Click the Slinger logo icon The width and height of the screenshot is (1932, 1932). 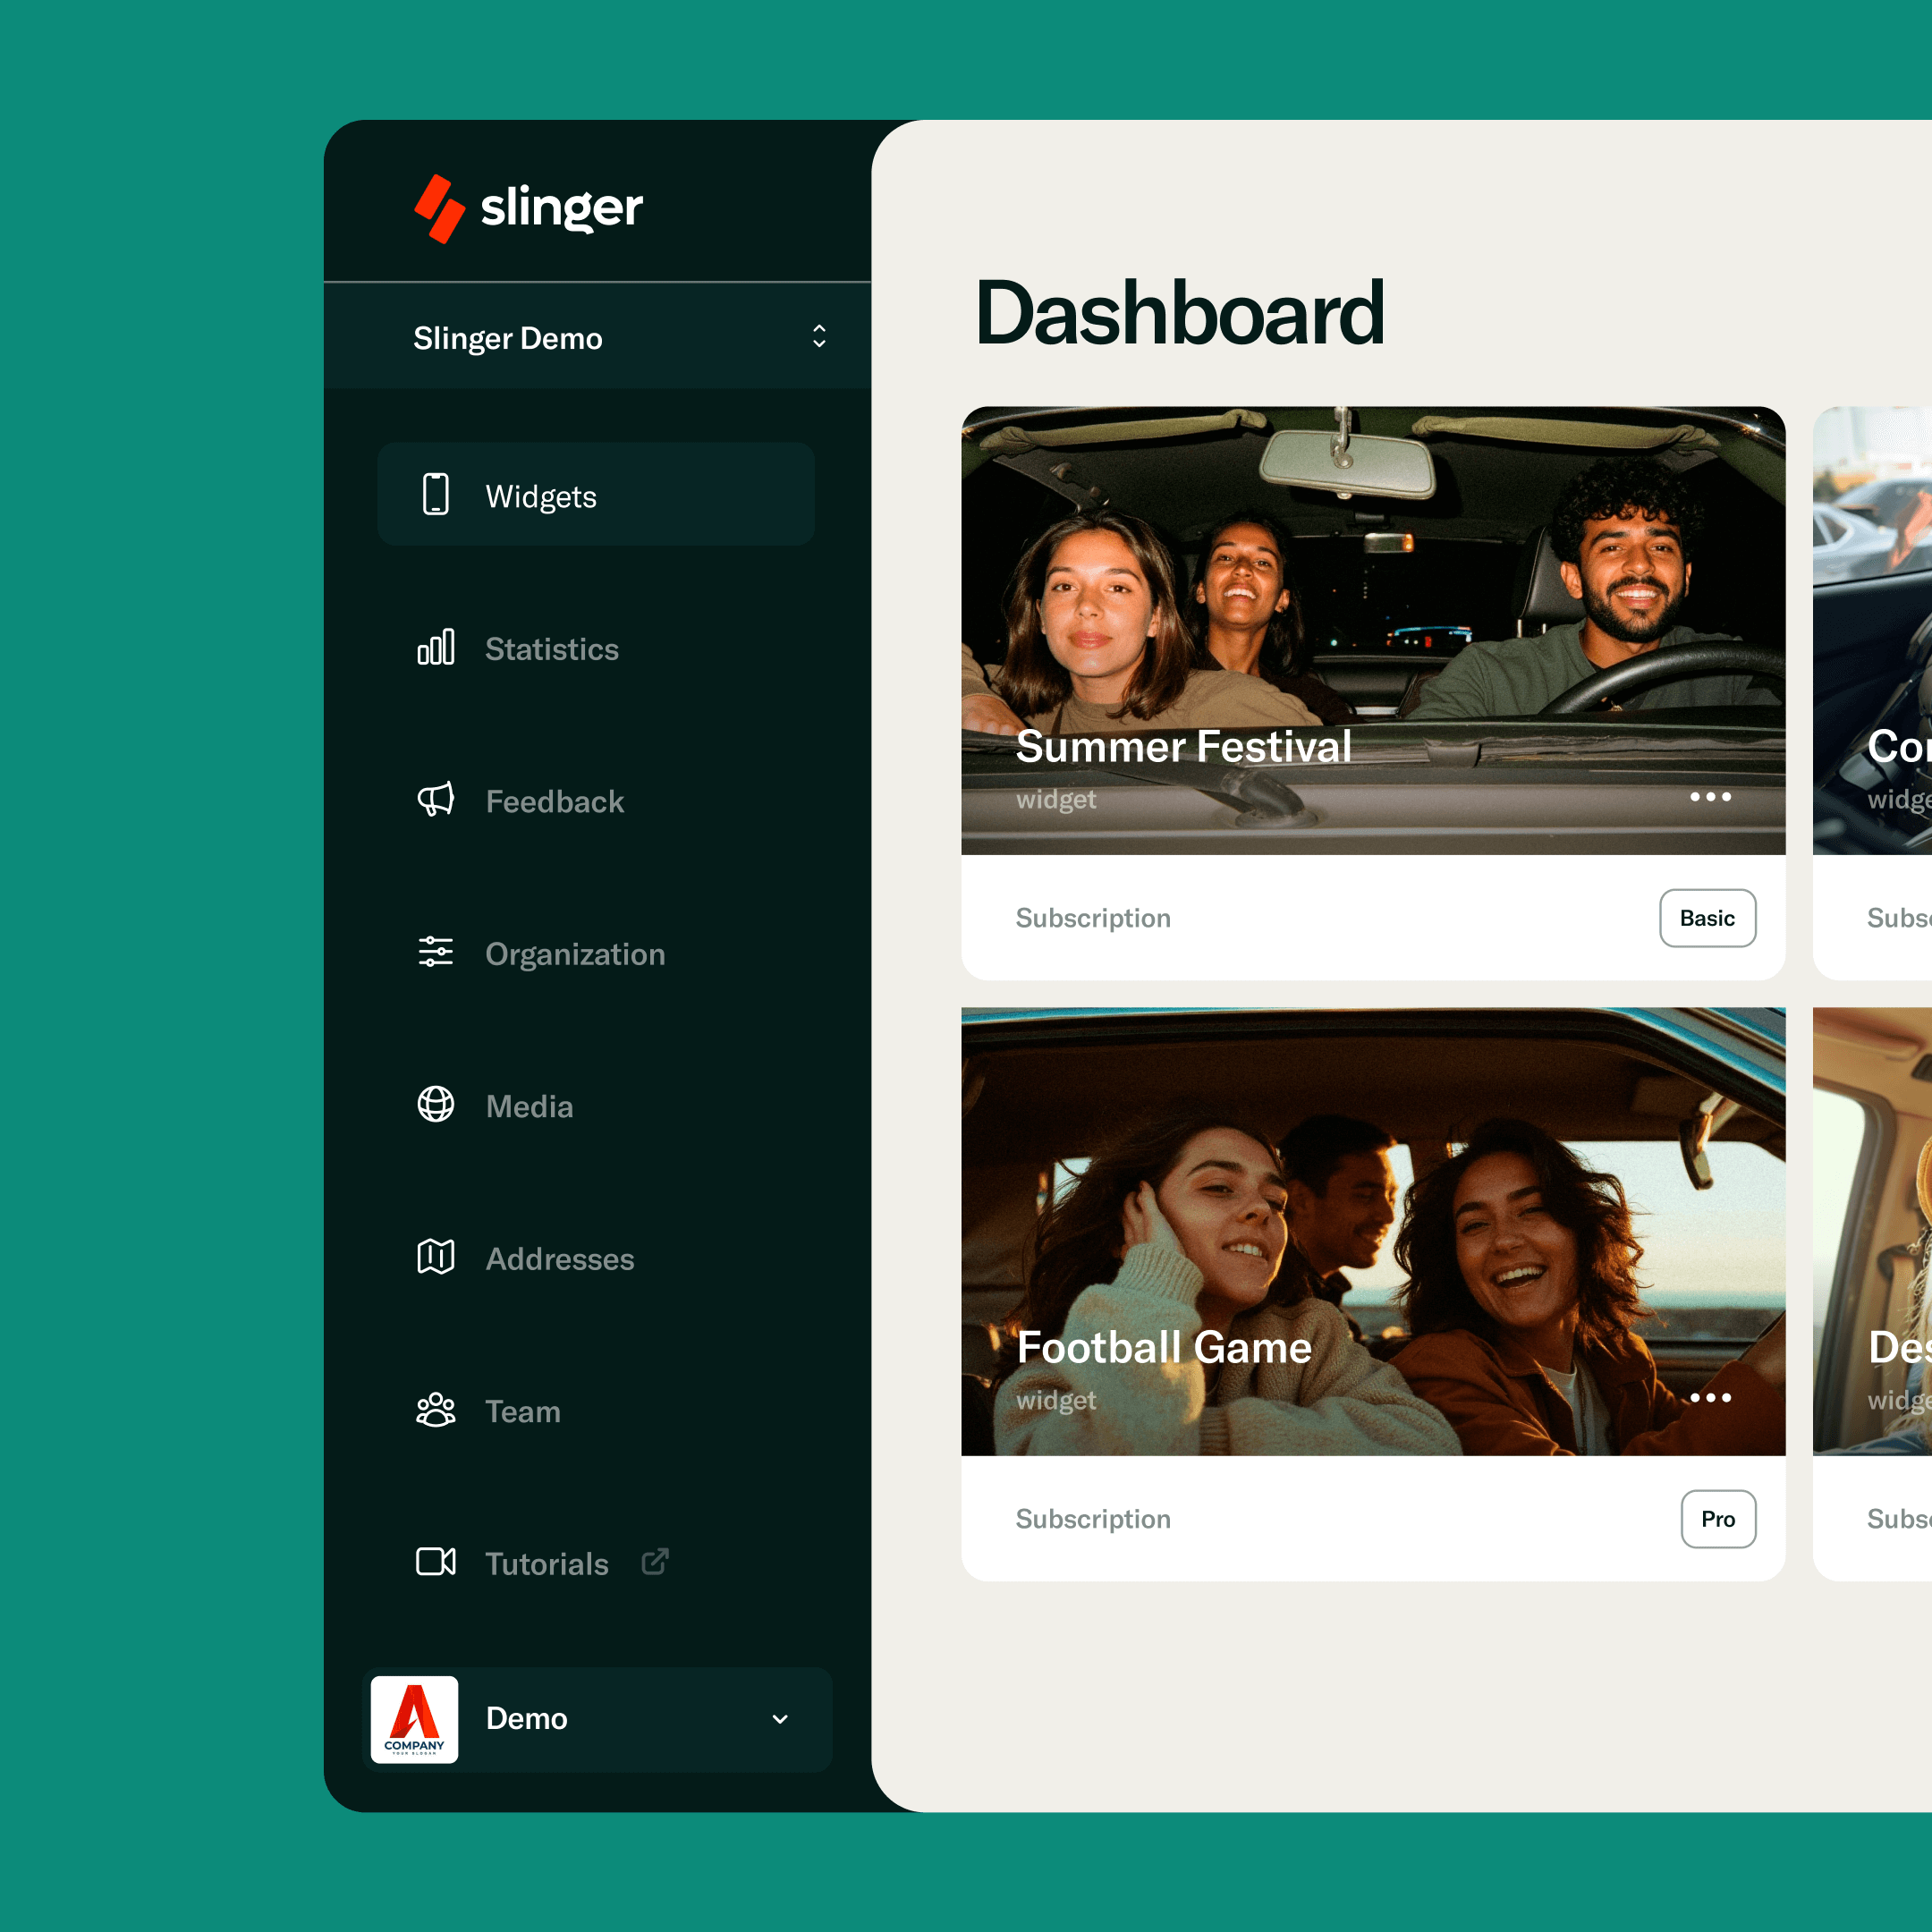pos(439,209)
